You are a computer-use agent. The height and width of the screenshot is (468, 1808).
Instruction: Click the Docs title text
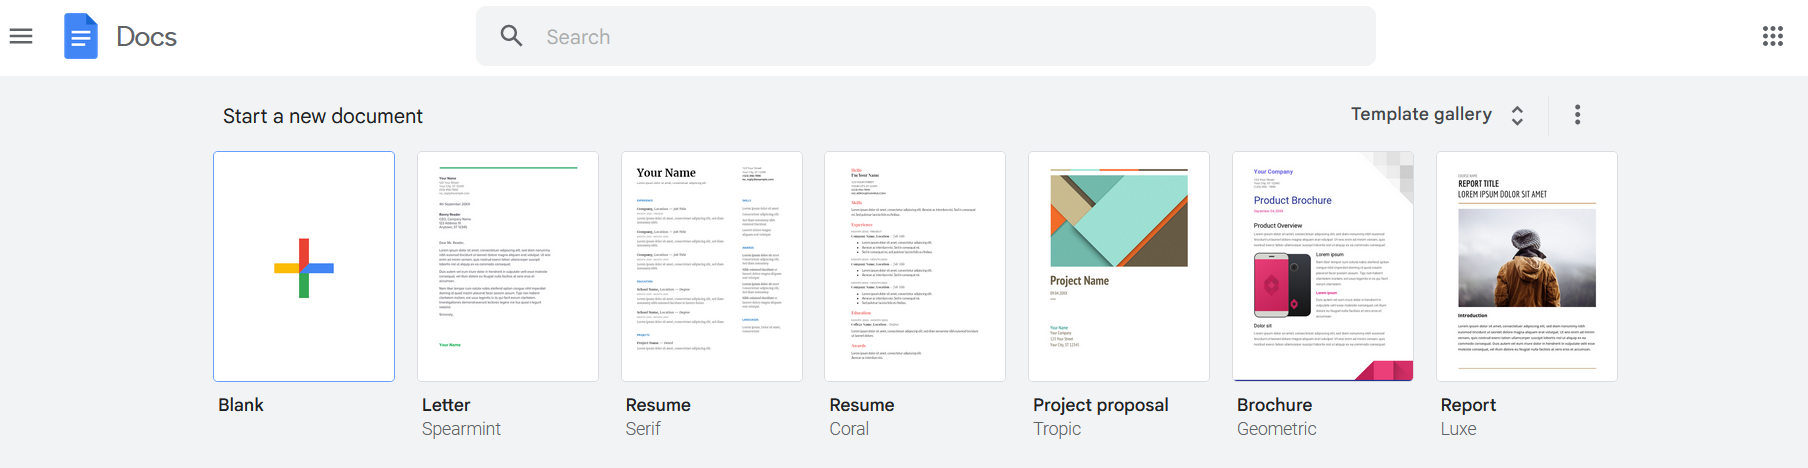pyautogui.click(x=147, y=37)
